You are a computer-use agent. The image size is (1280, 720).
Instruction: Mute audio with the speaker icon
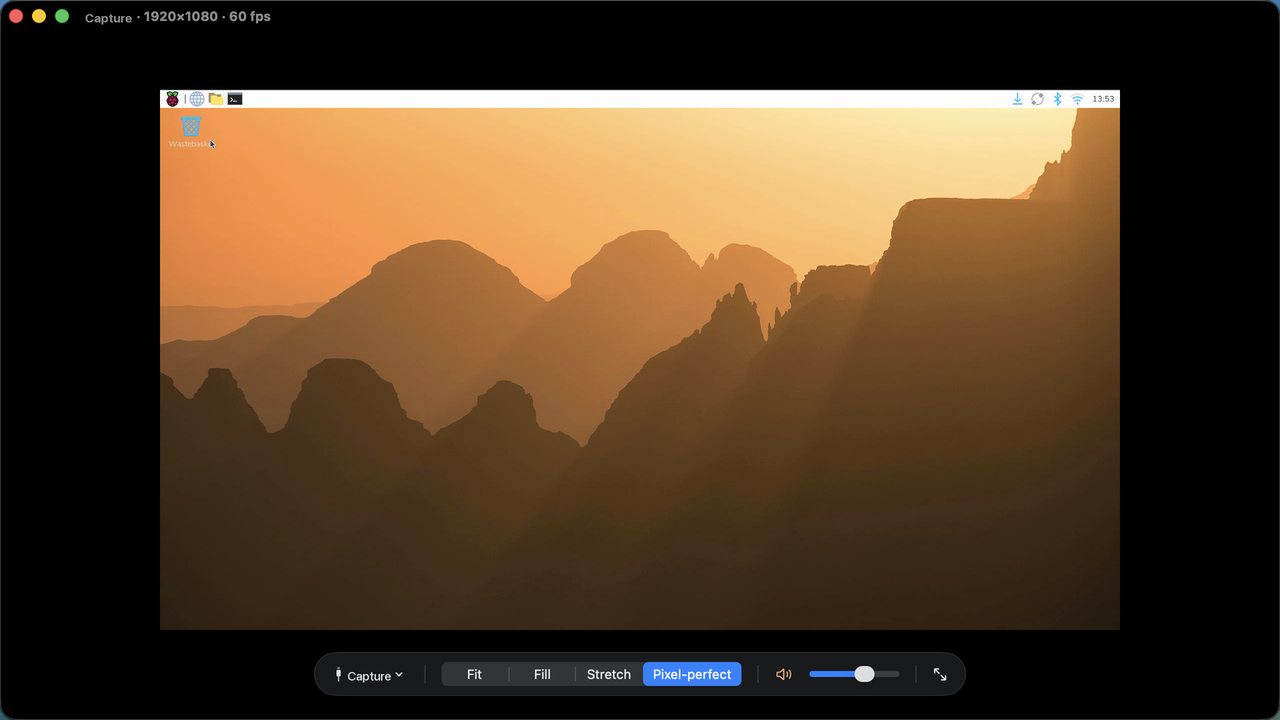pos(783,674)
